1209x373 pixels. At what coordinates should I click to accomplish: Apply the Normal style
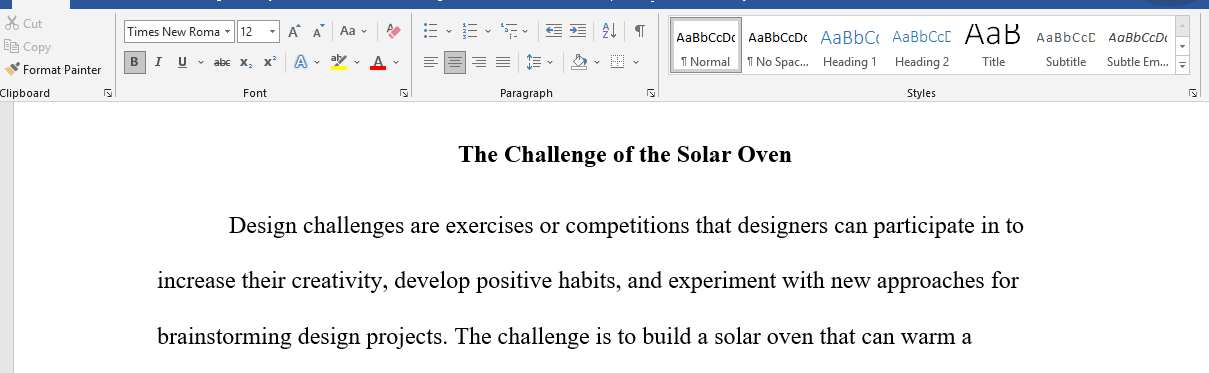click(706, 46)
